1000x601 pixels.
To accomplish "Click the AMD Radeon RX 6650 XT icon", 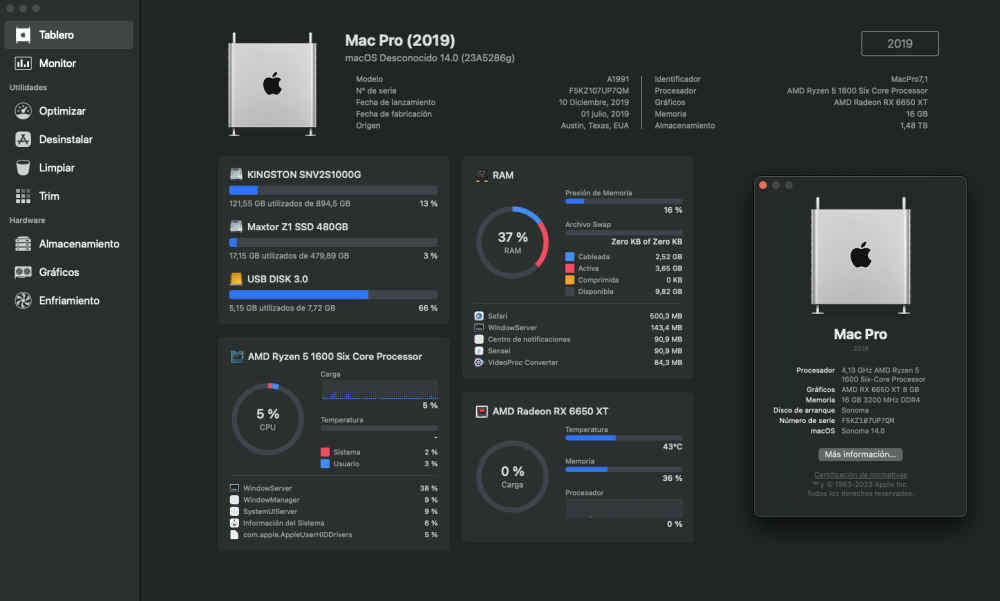I will click(x=482, y=412).
